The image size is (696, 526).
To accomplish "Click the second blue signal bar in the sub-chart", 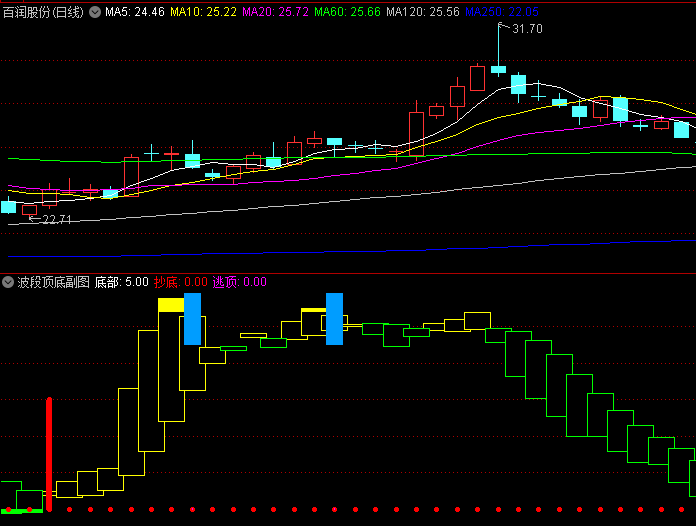I will point(334,319).
